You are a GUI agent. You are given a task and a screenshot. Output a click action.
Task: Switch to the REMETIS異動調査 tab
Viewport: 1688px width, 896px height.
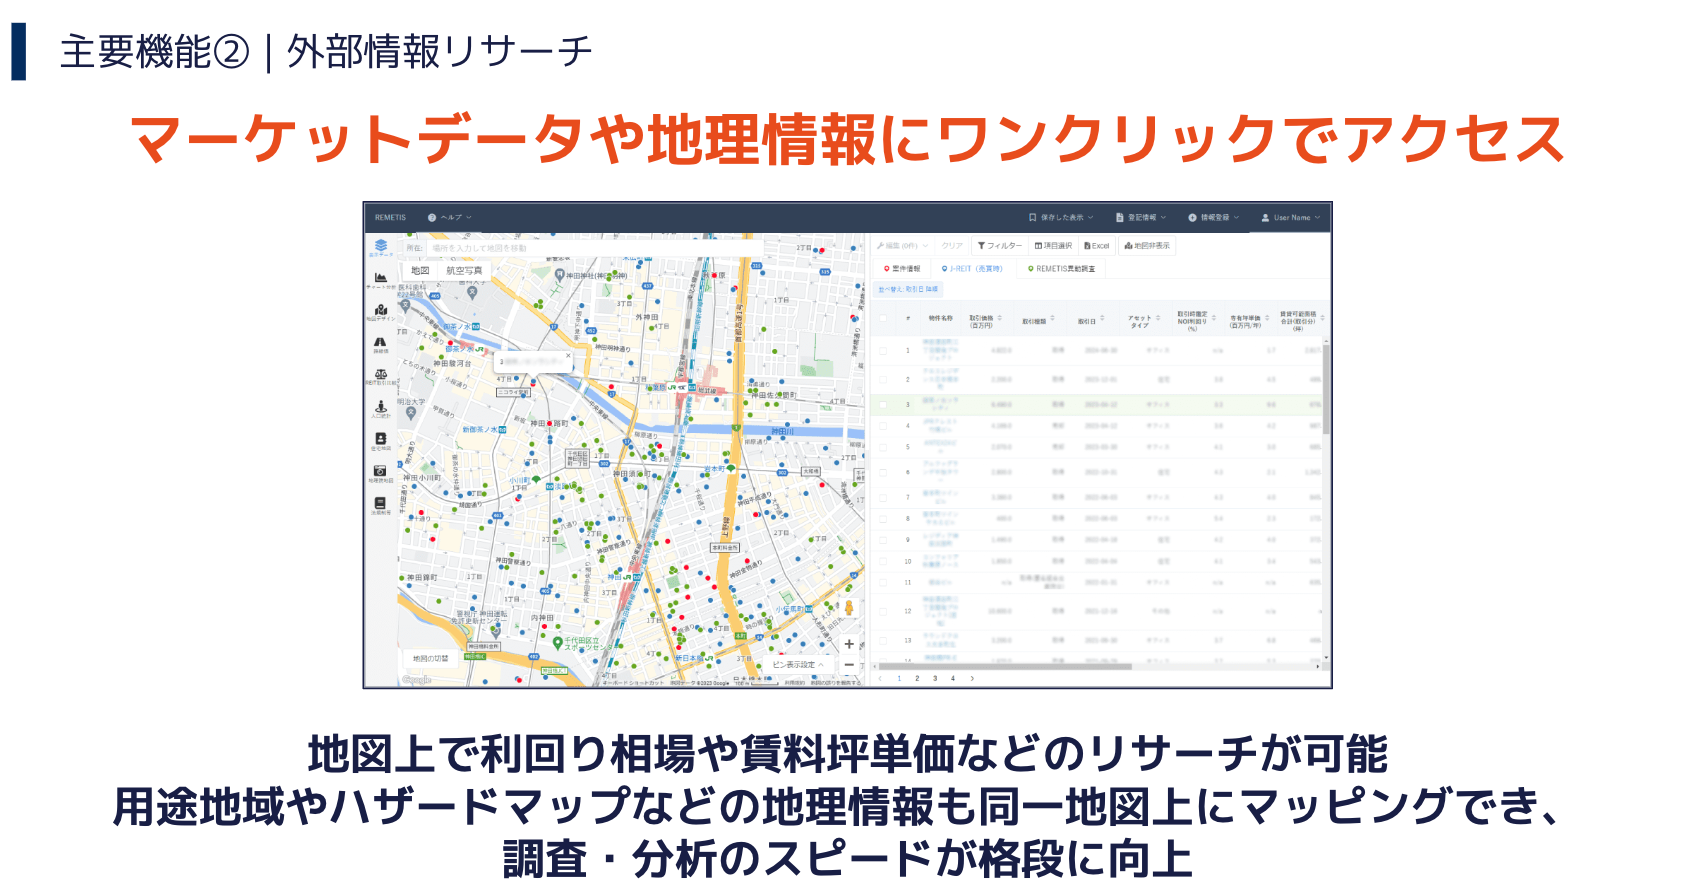[x=1062, y=269]
